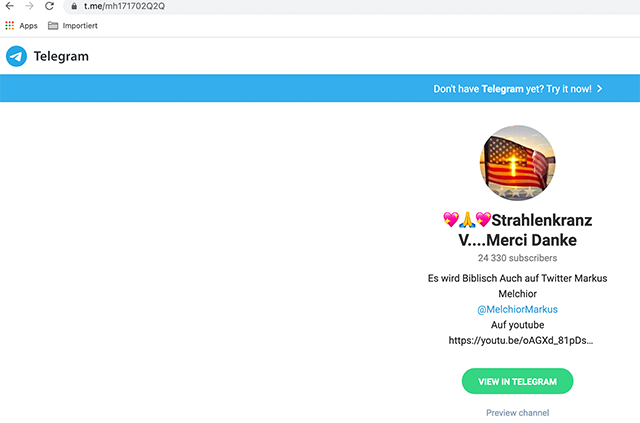Image resolution: width=640 pixels, height=423 pixels.
Task: Open the channel's American flag profile picture
Action: [x=518, y=163]
